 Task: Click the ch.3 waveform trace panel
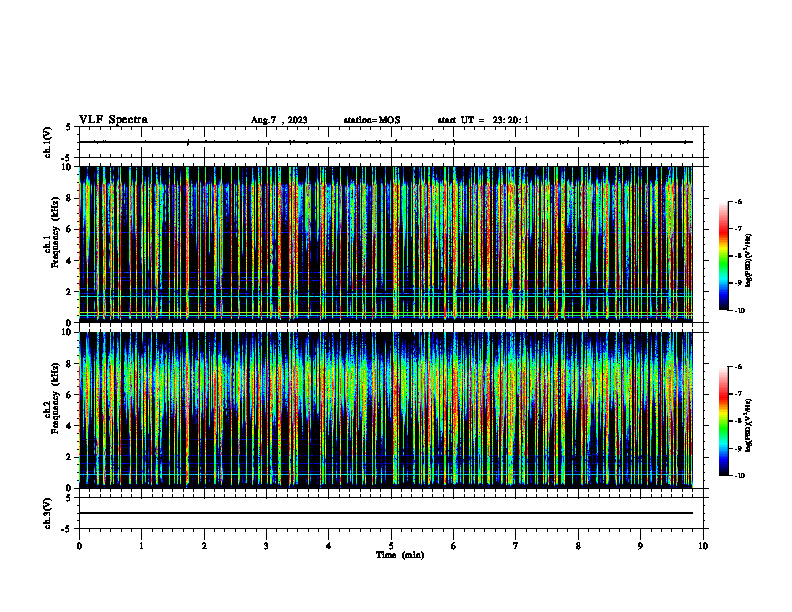click(x=391, y=513)
